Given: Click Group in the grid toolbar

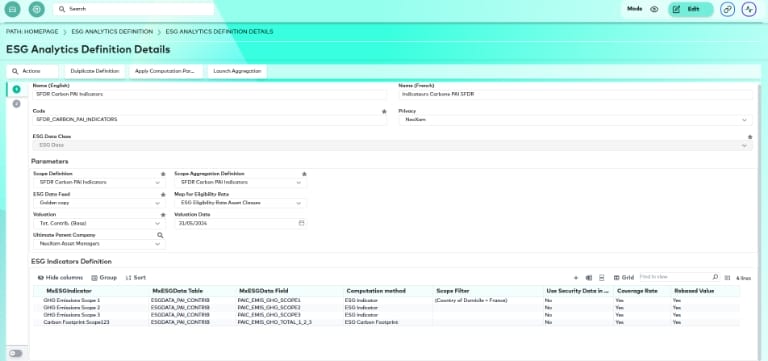Looking at the screenshot, I should click(x=104, y=278).
